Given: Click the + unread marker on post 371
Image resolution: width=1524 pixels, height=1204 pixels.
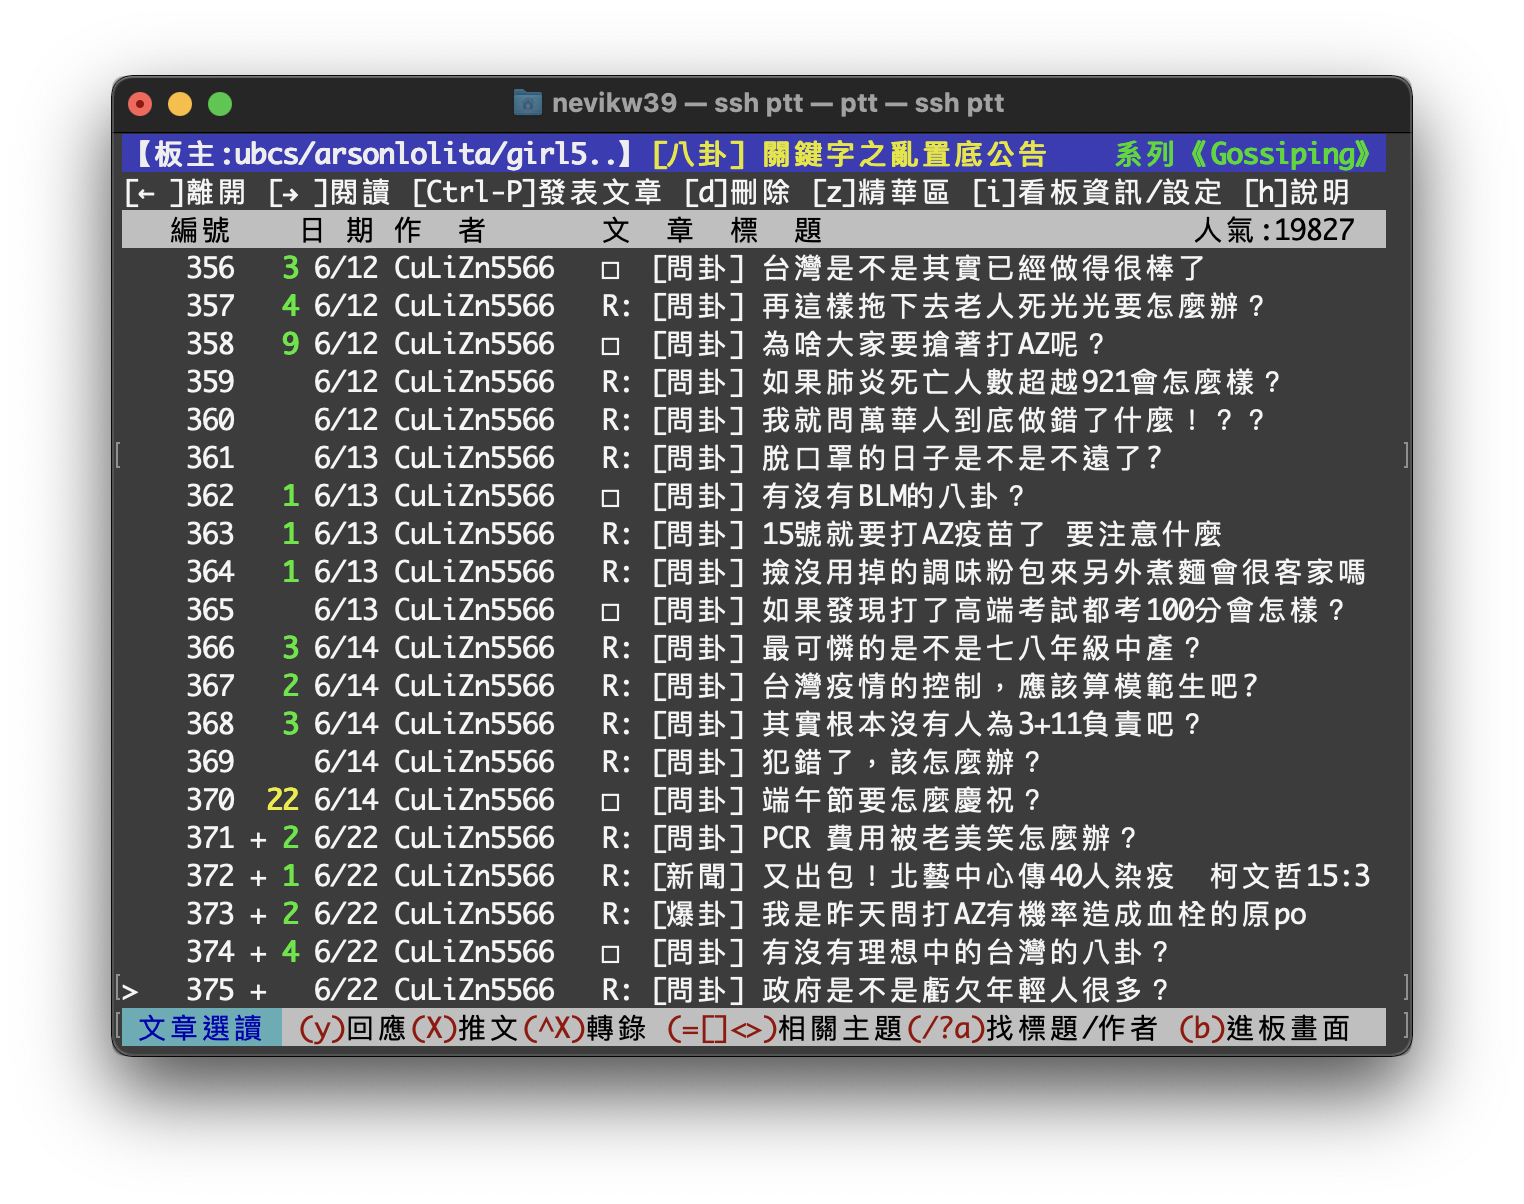Looking at the screenshot, I should coord(258,839).
